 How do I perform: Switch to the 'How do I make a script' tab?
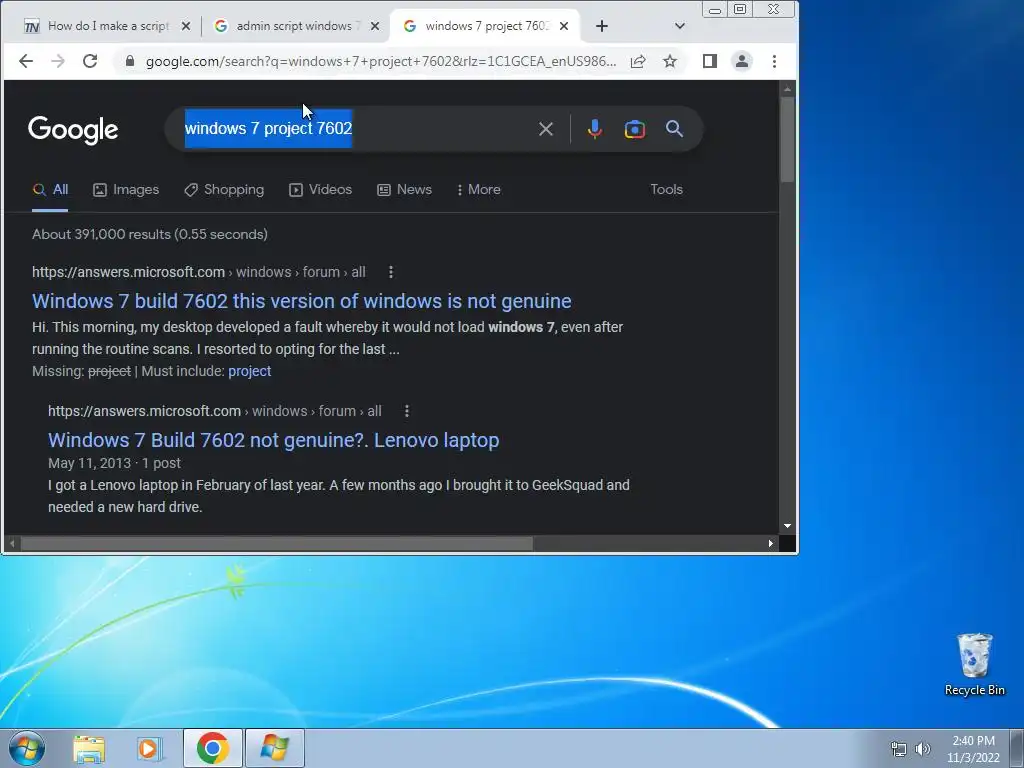tap(108, 26)
